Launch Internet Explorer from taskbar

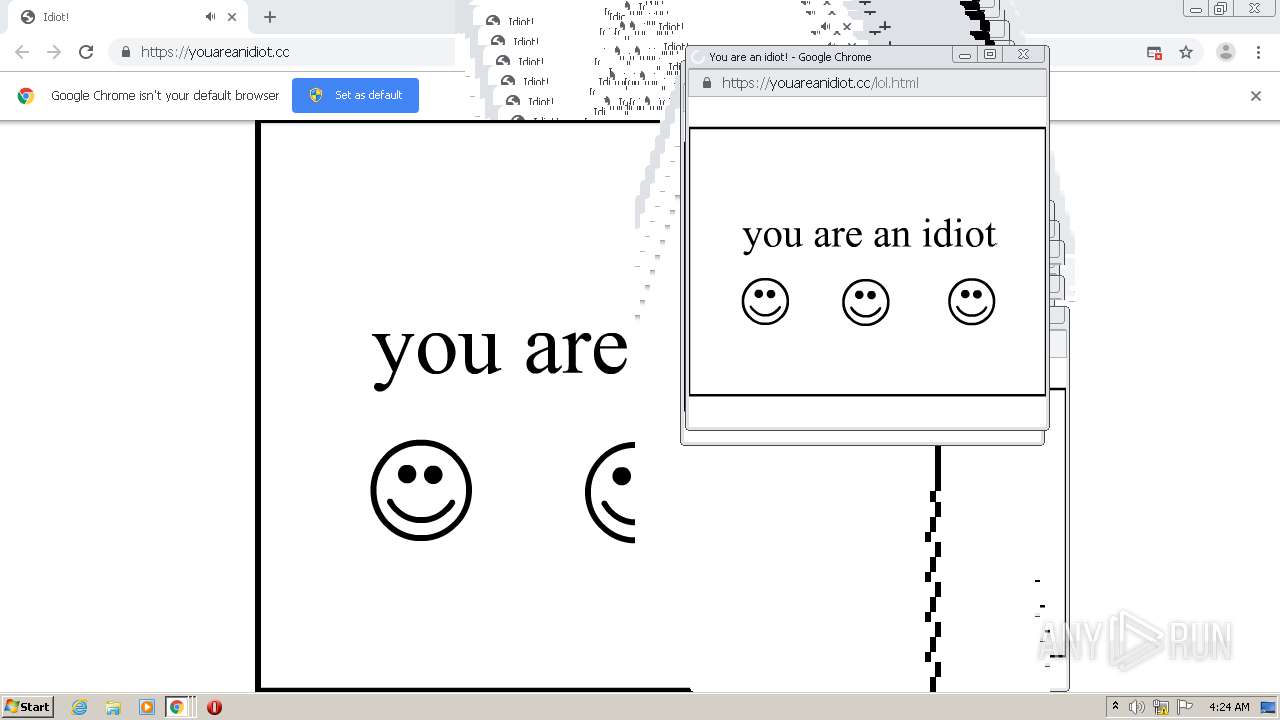click(x=80, y=707)
